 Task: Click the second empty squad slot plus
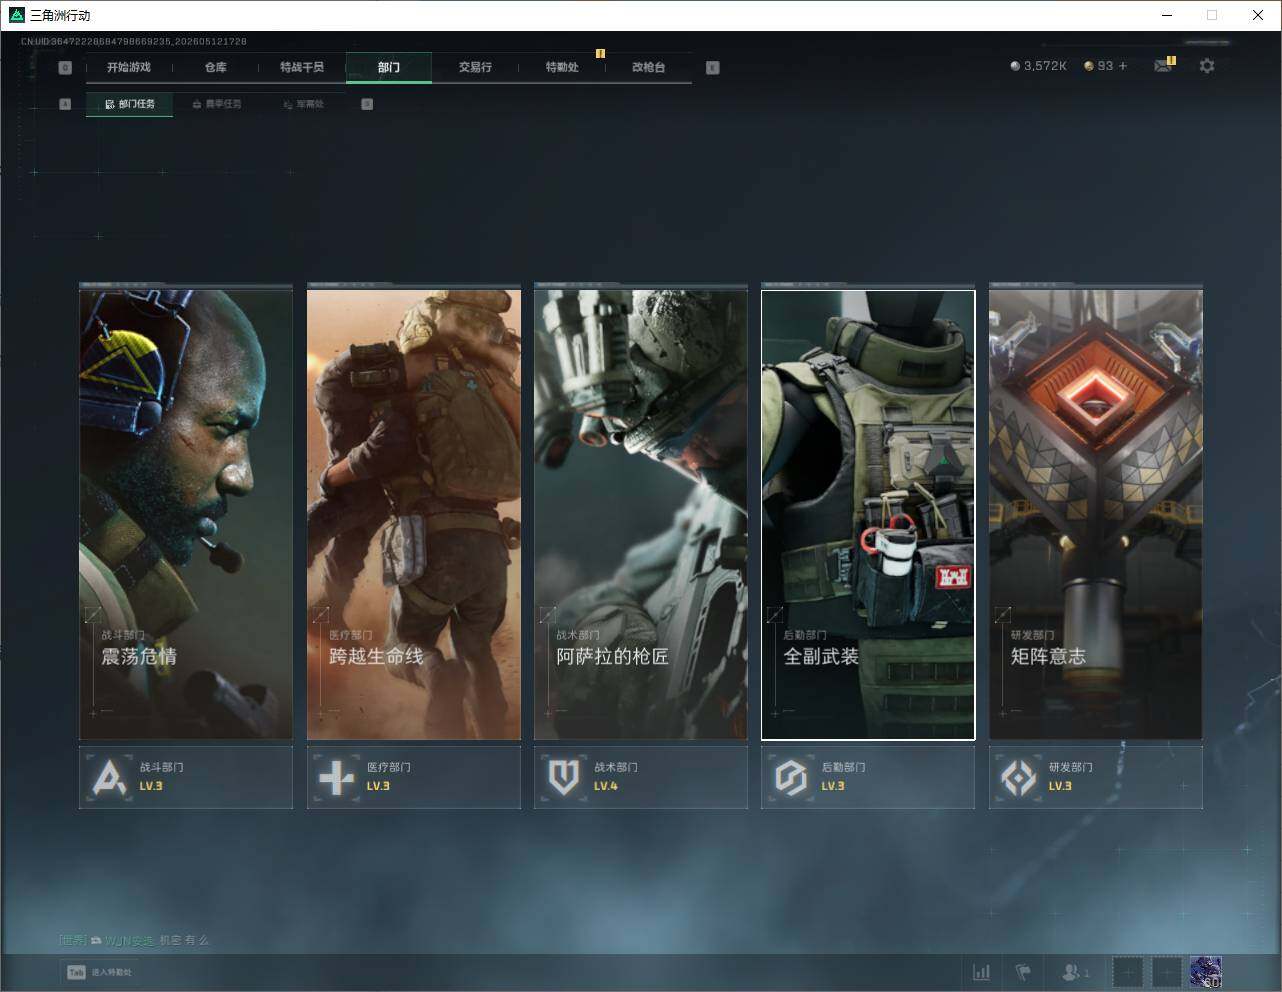[1166, 972]
